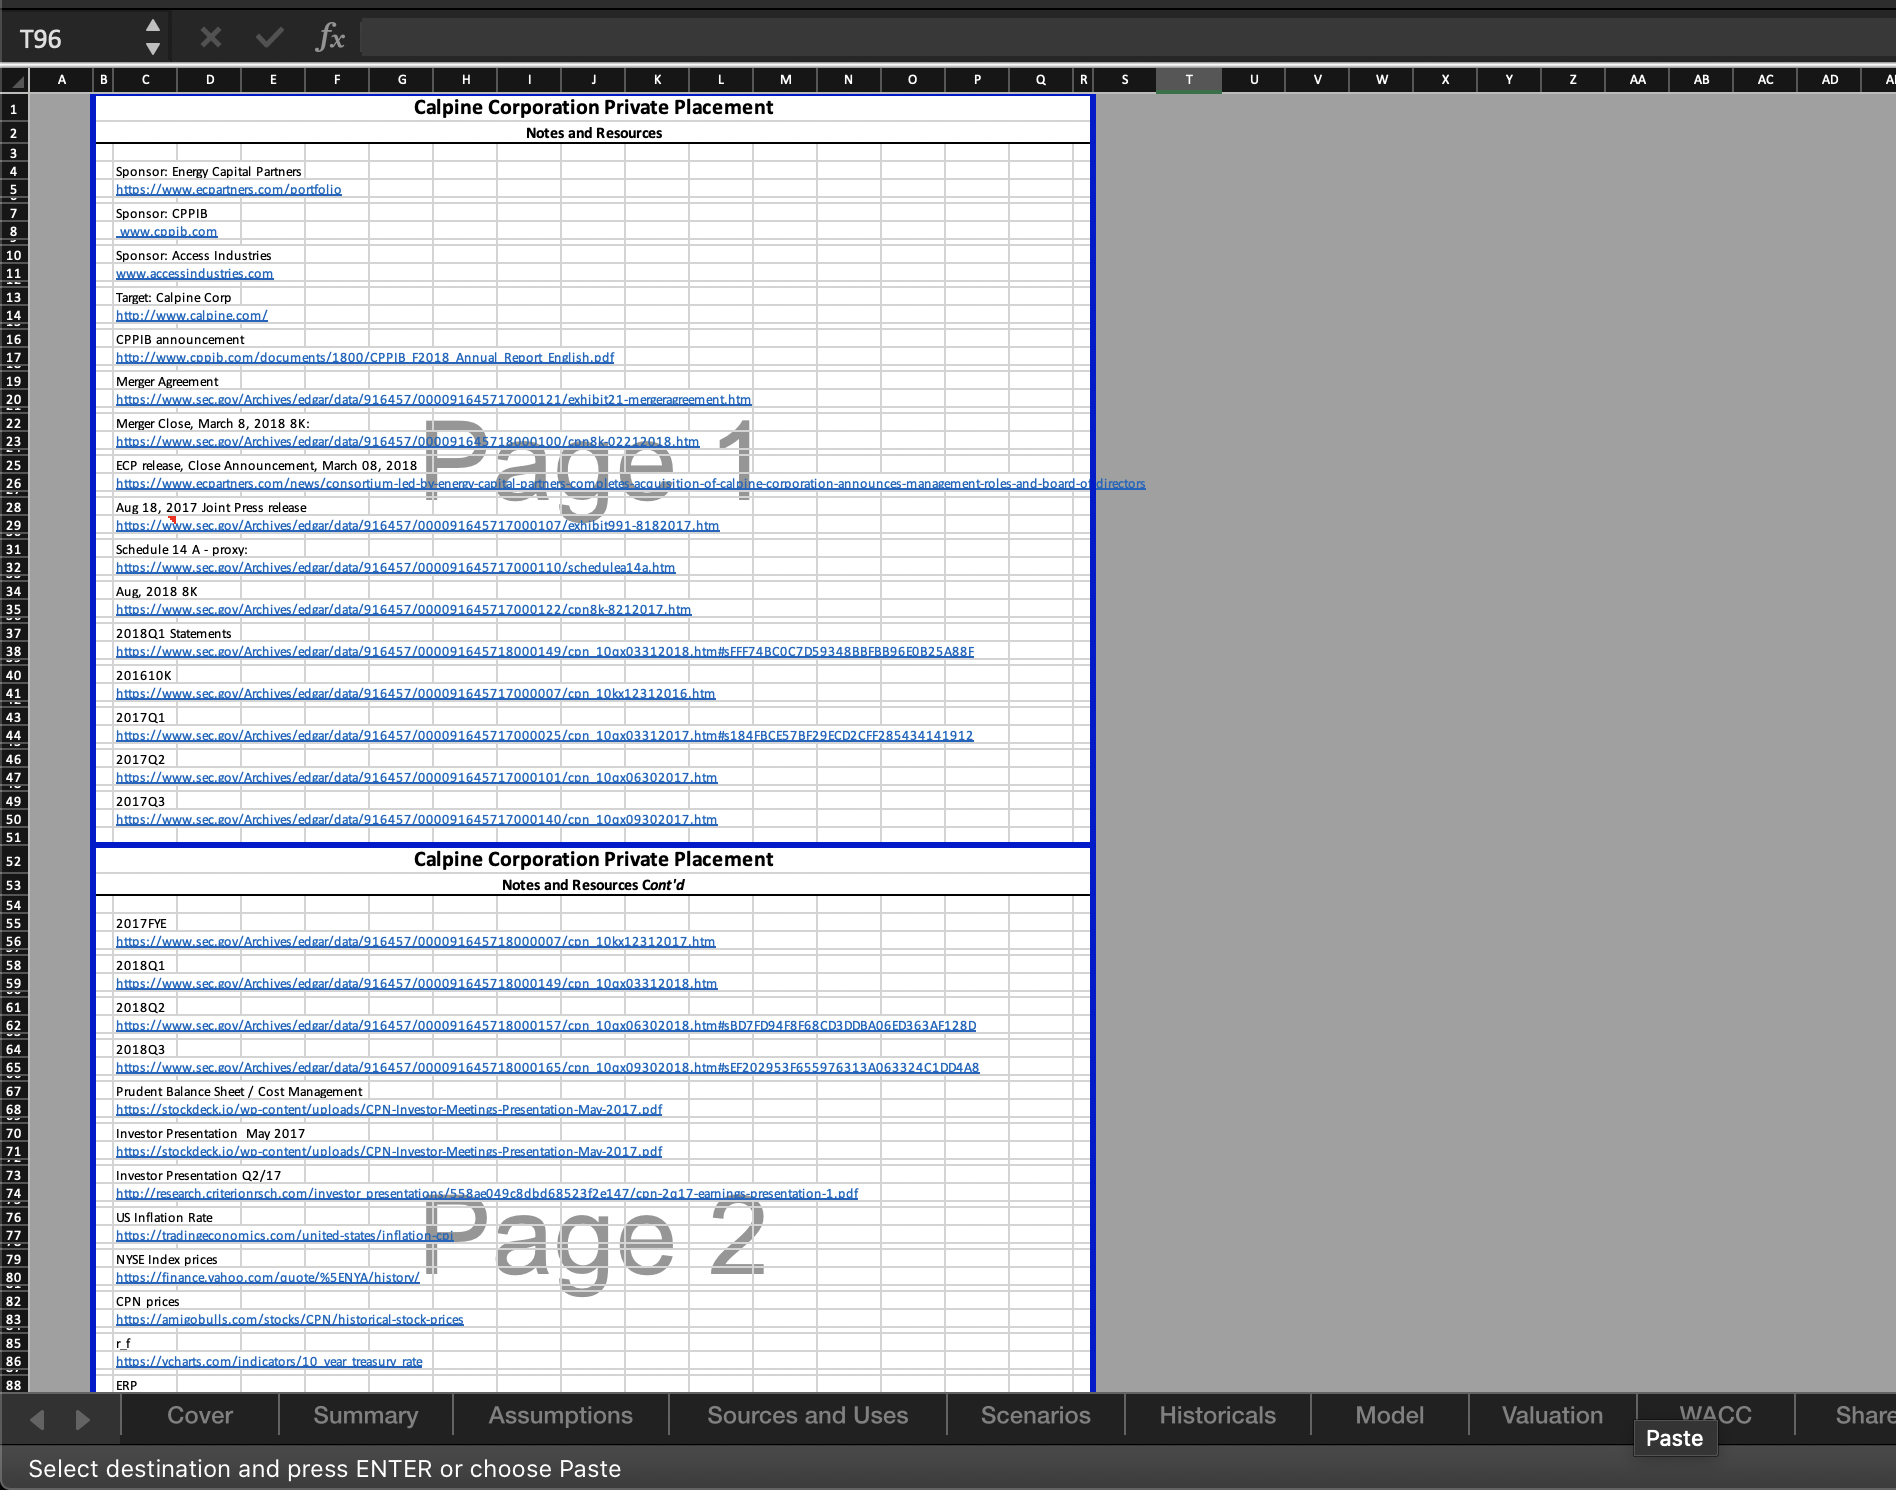Open the amigobulls CPN stock prices link
1896x1490 pixels.
[x=289, y=1320]
